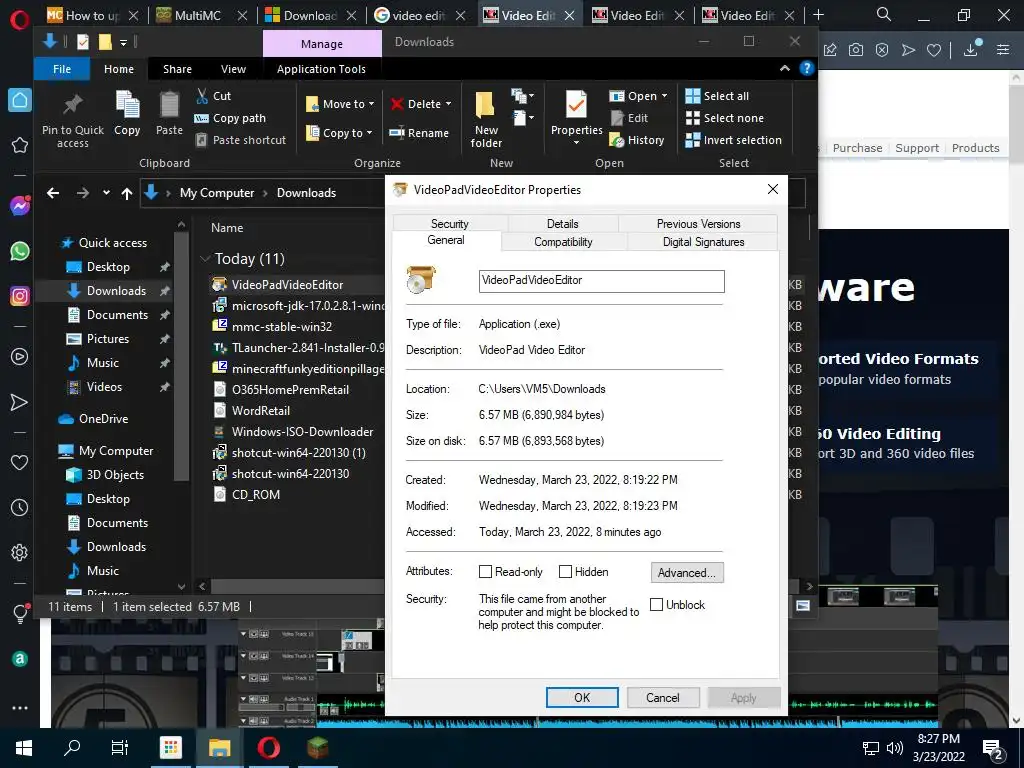
Task: Click Copy path in the ribbon
Action: pyautogui.click(x=230, y=118)
